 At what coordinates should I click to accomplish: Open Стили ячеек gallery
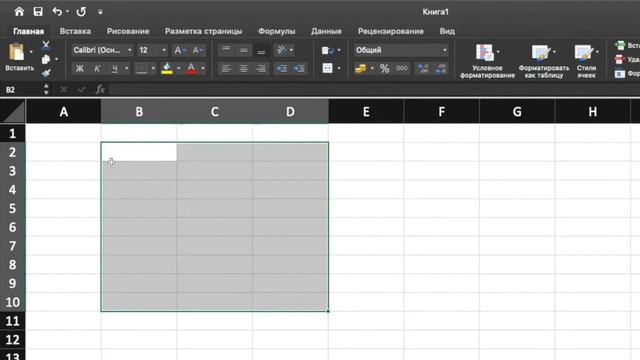586,61
